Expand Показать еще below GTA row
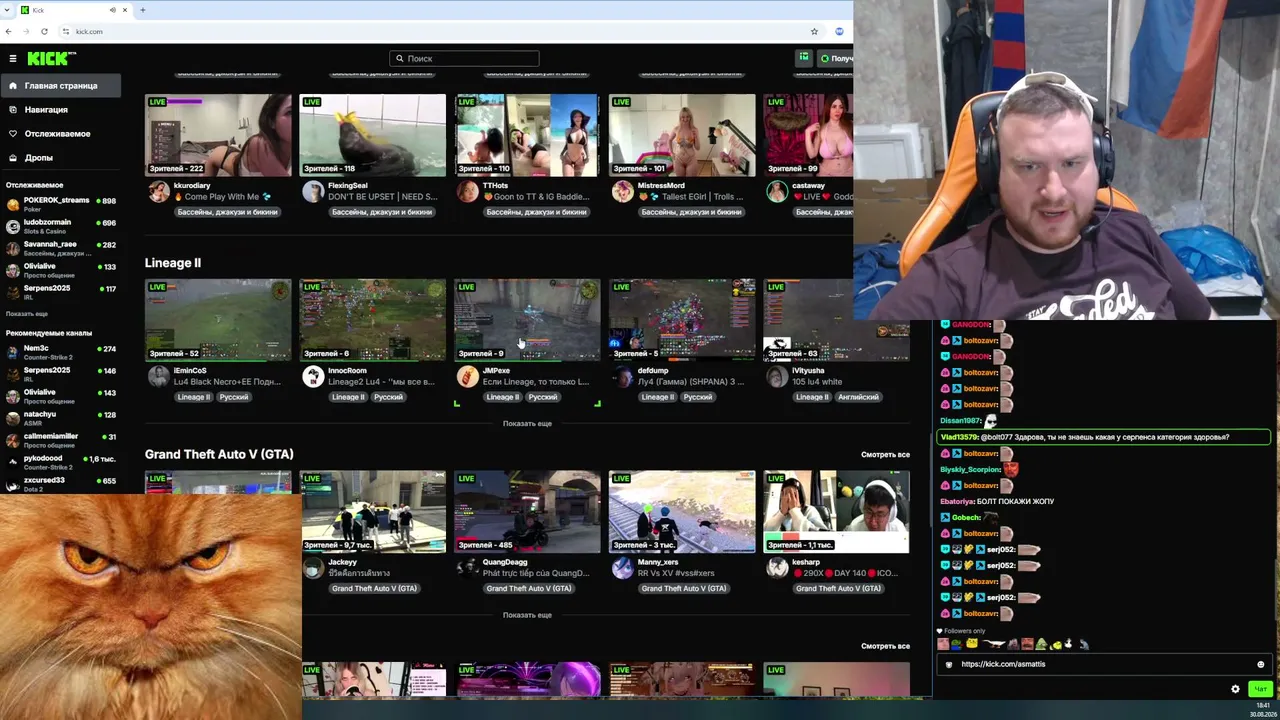 [527, 615]
